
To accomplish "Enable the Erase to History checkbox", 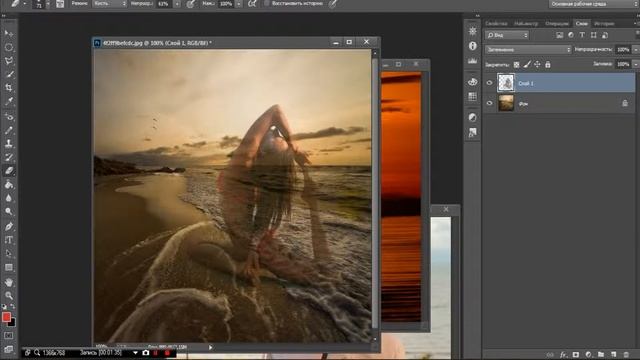I will (x=267, y=3).
